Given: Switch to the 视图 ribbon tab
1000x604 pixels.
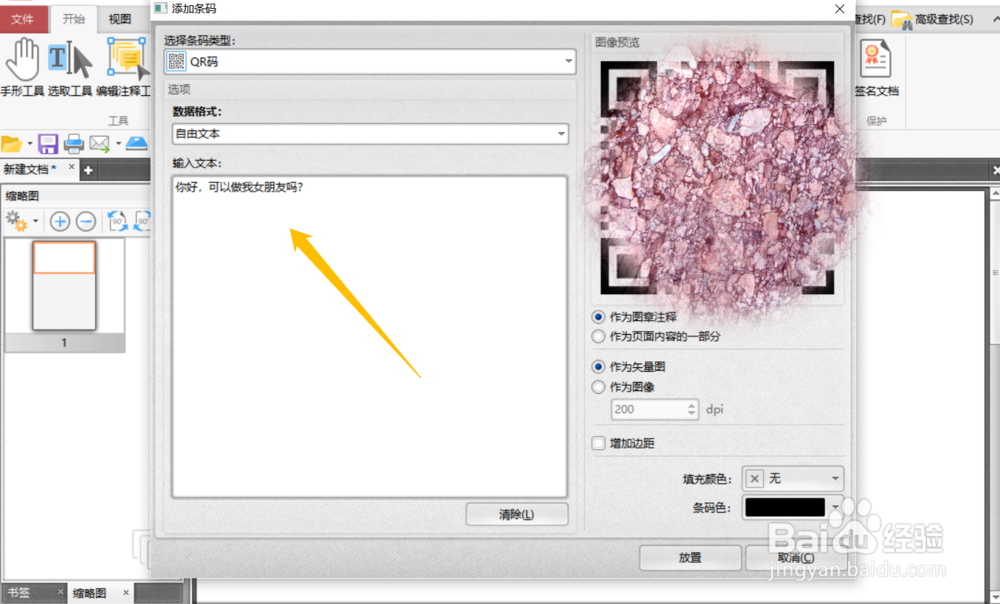Looking at the screenshot, I should pos(119,19).
